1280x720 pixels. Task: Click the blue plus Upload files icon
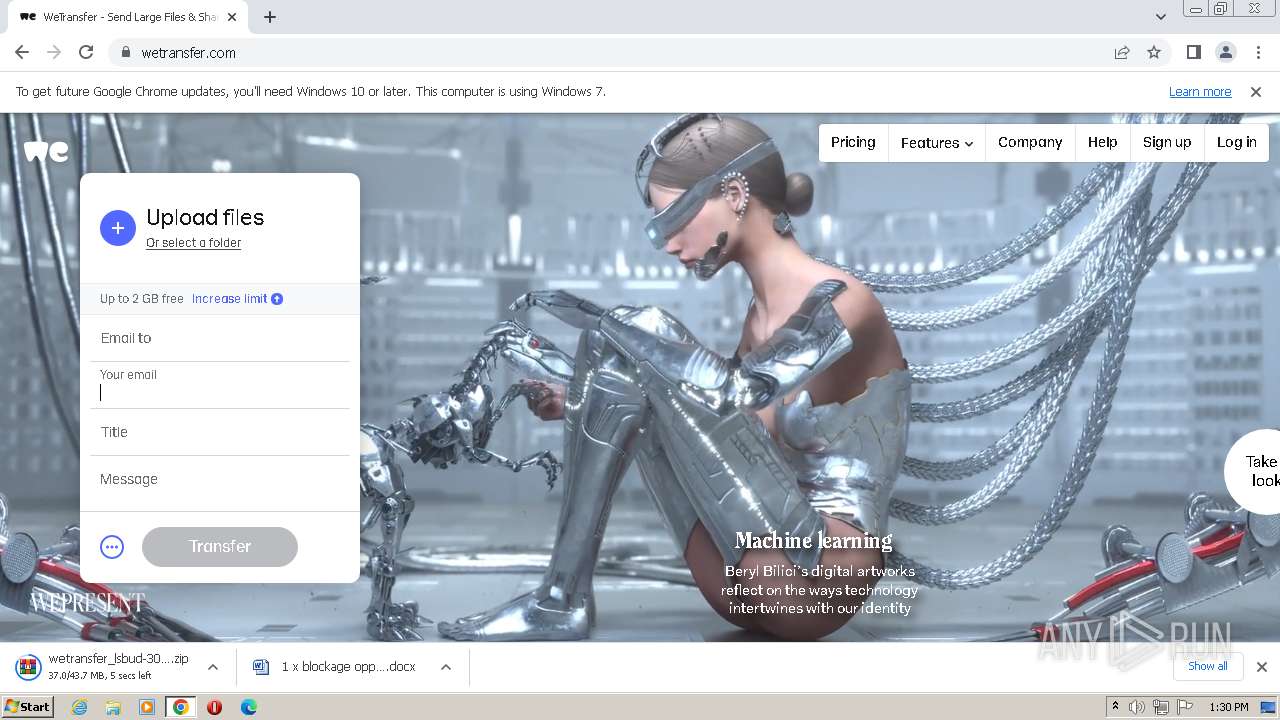117,228
